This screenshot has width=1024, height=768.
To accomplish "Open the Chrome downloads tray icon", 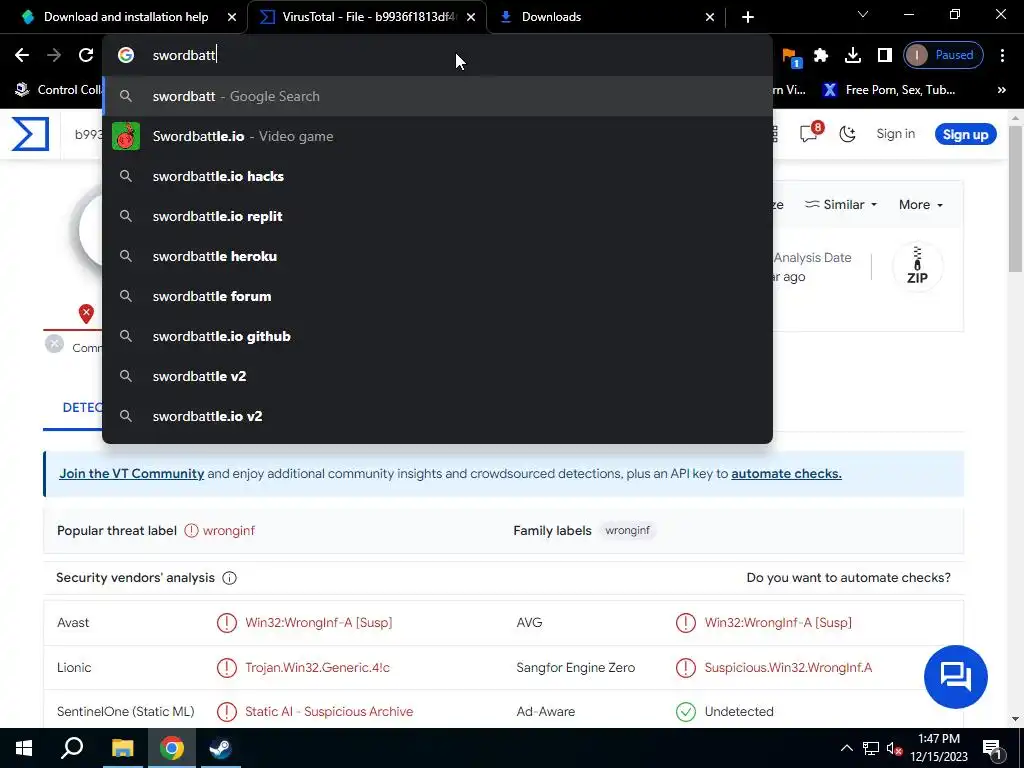I will tap(853, 56).
